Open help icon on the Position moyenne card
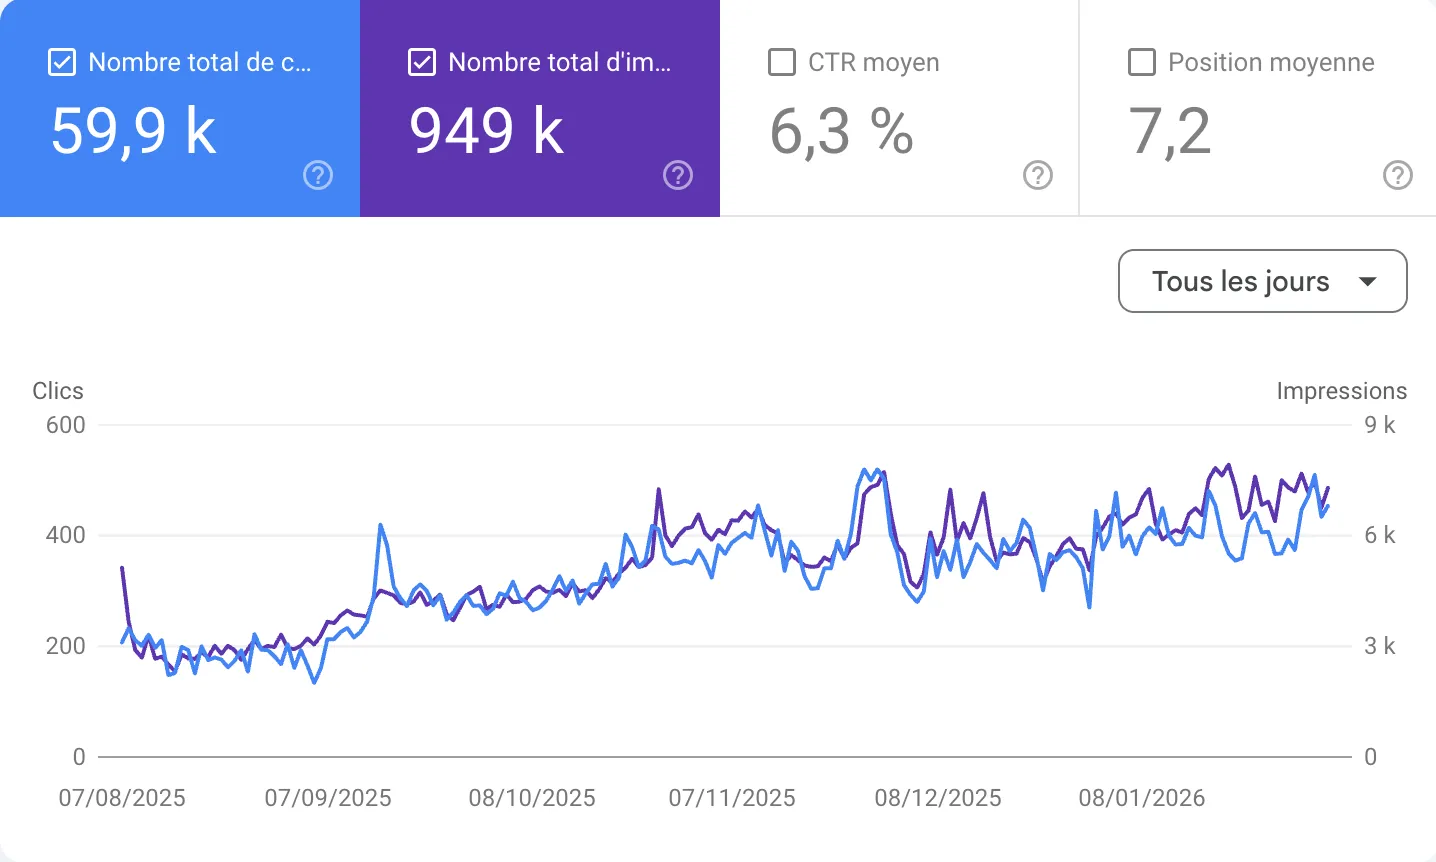Viewport: 1436px width, 862px height. [x=1398, y=176]
